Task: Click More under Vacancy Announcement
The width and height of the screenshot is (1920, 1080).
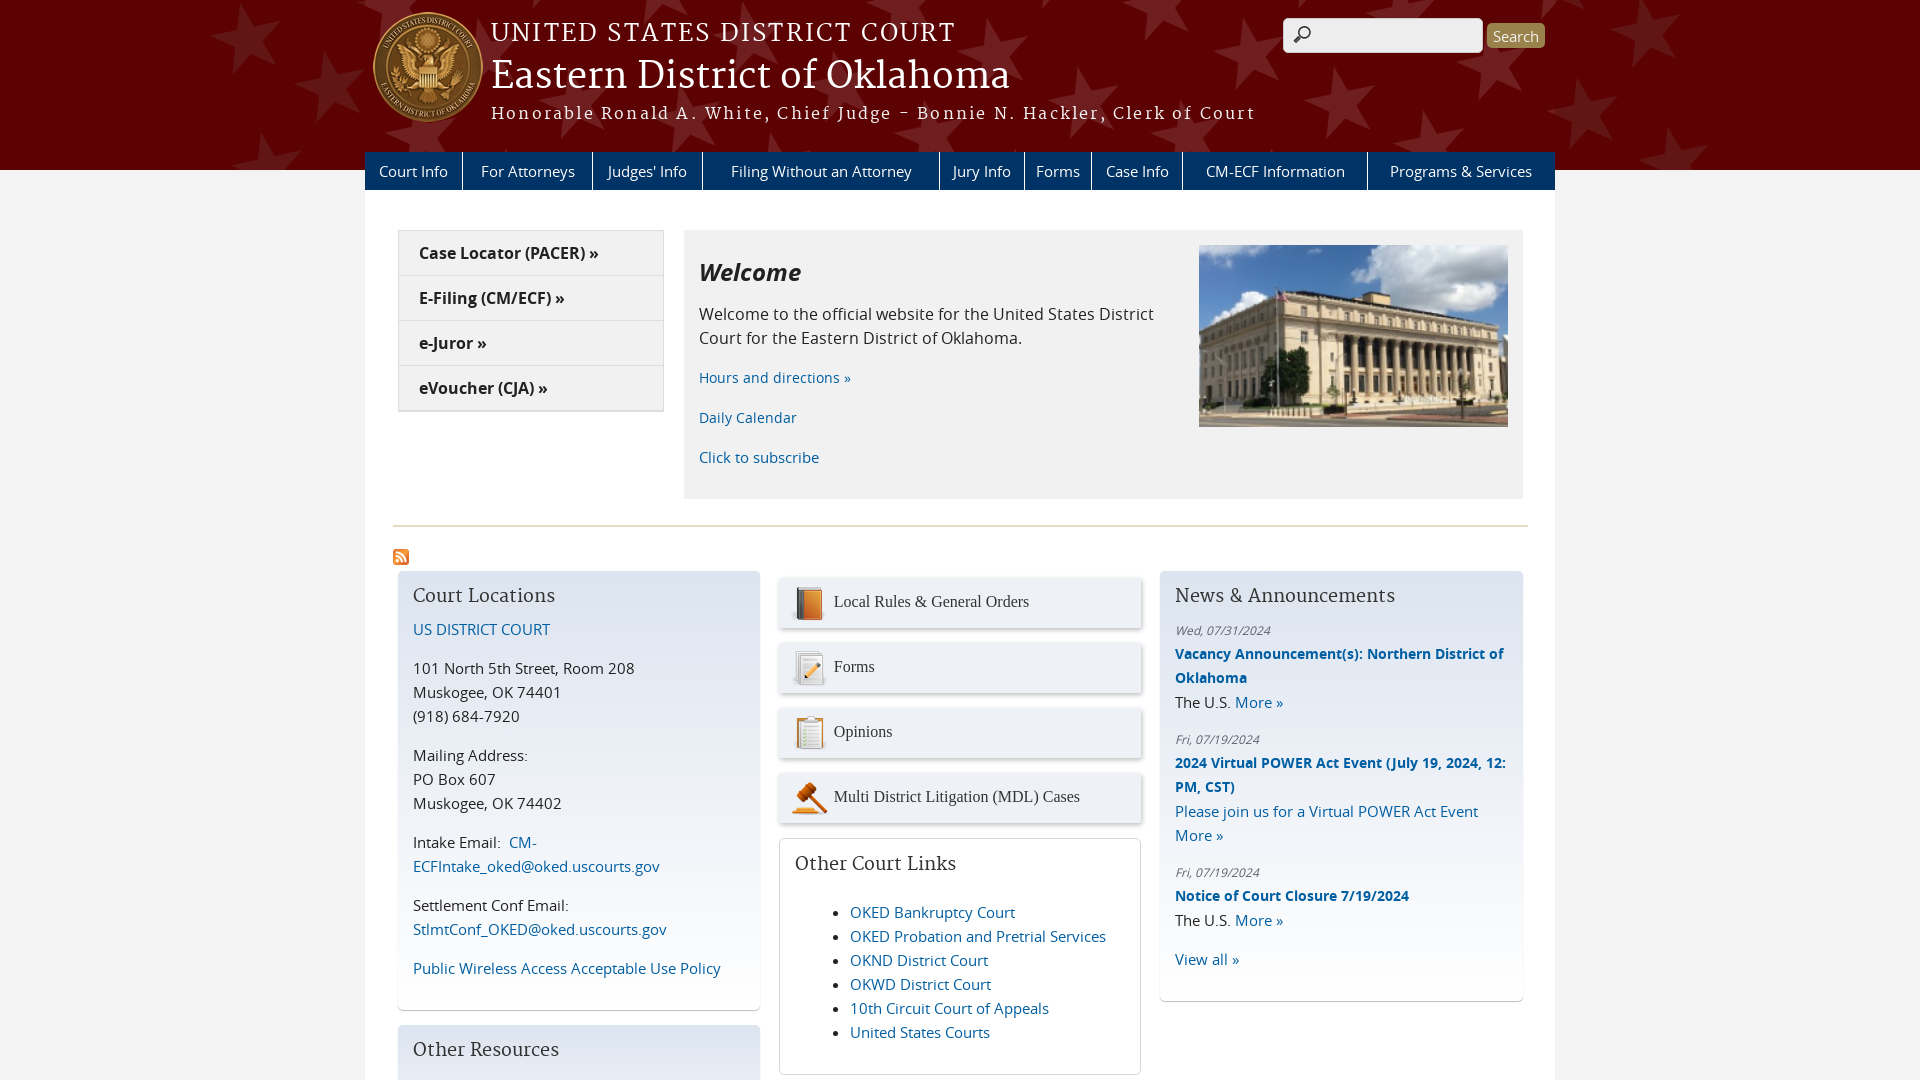Action: 1259,702
